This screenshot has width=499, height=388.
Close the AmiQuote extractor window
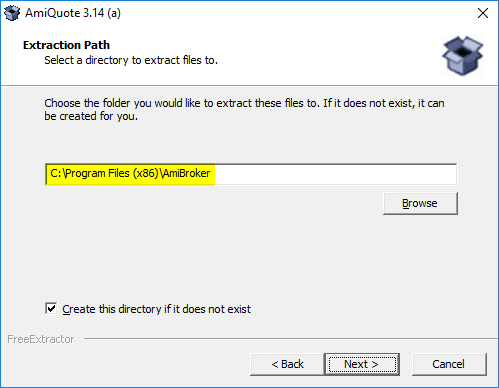point(483,13)
